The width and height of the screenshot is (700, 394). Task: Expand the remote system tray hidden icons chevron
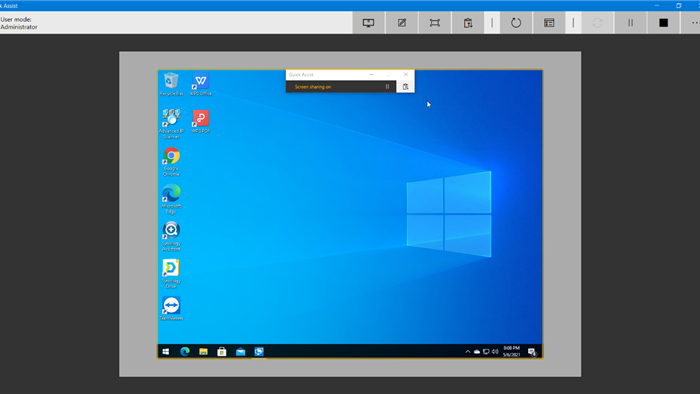tap(467, 352)
